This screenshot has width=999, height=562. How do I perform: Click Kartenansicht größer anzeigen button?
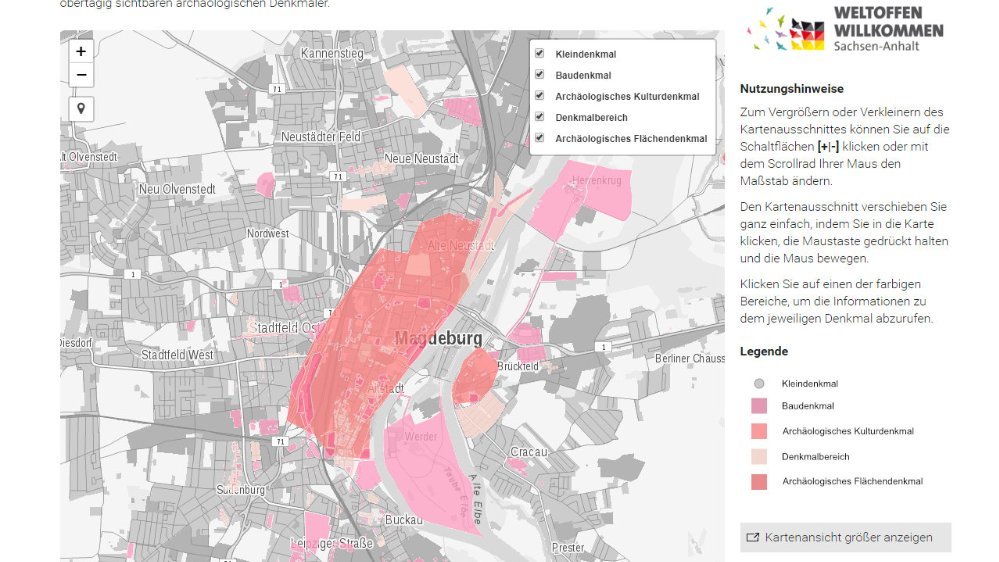[x=845, y=537]
